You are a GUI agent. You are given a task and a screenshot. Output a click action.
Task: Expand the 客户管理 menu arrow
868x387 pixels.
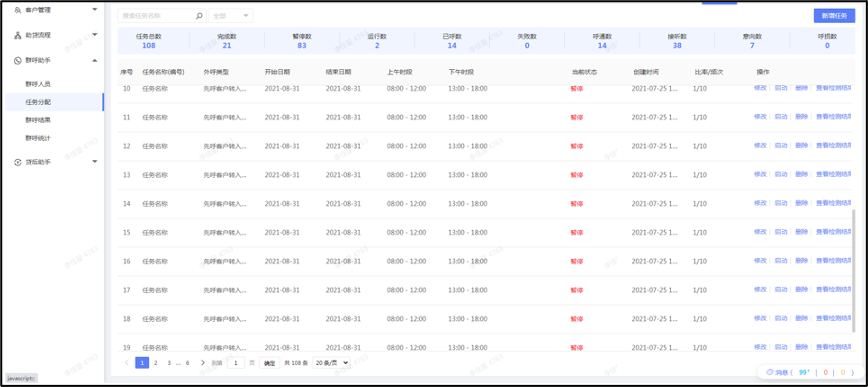[x=95, y=10]
